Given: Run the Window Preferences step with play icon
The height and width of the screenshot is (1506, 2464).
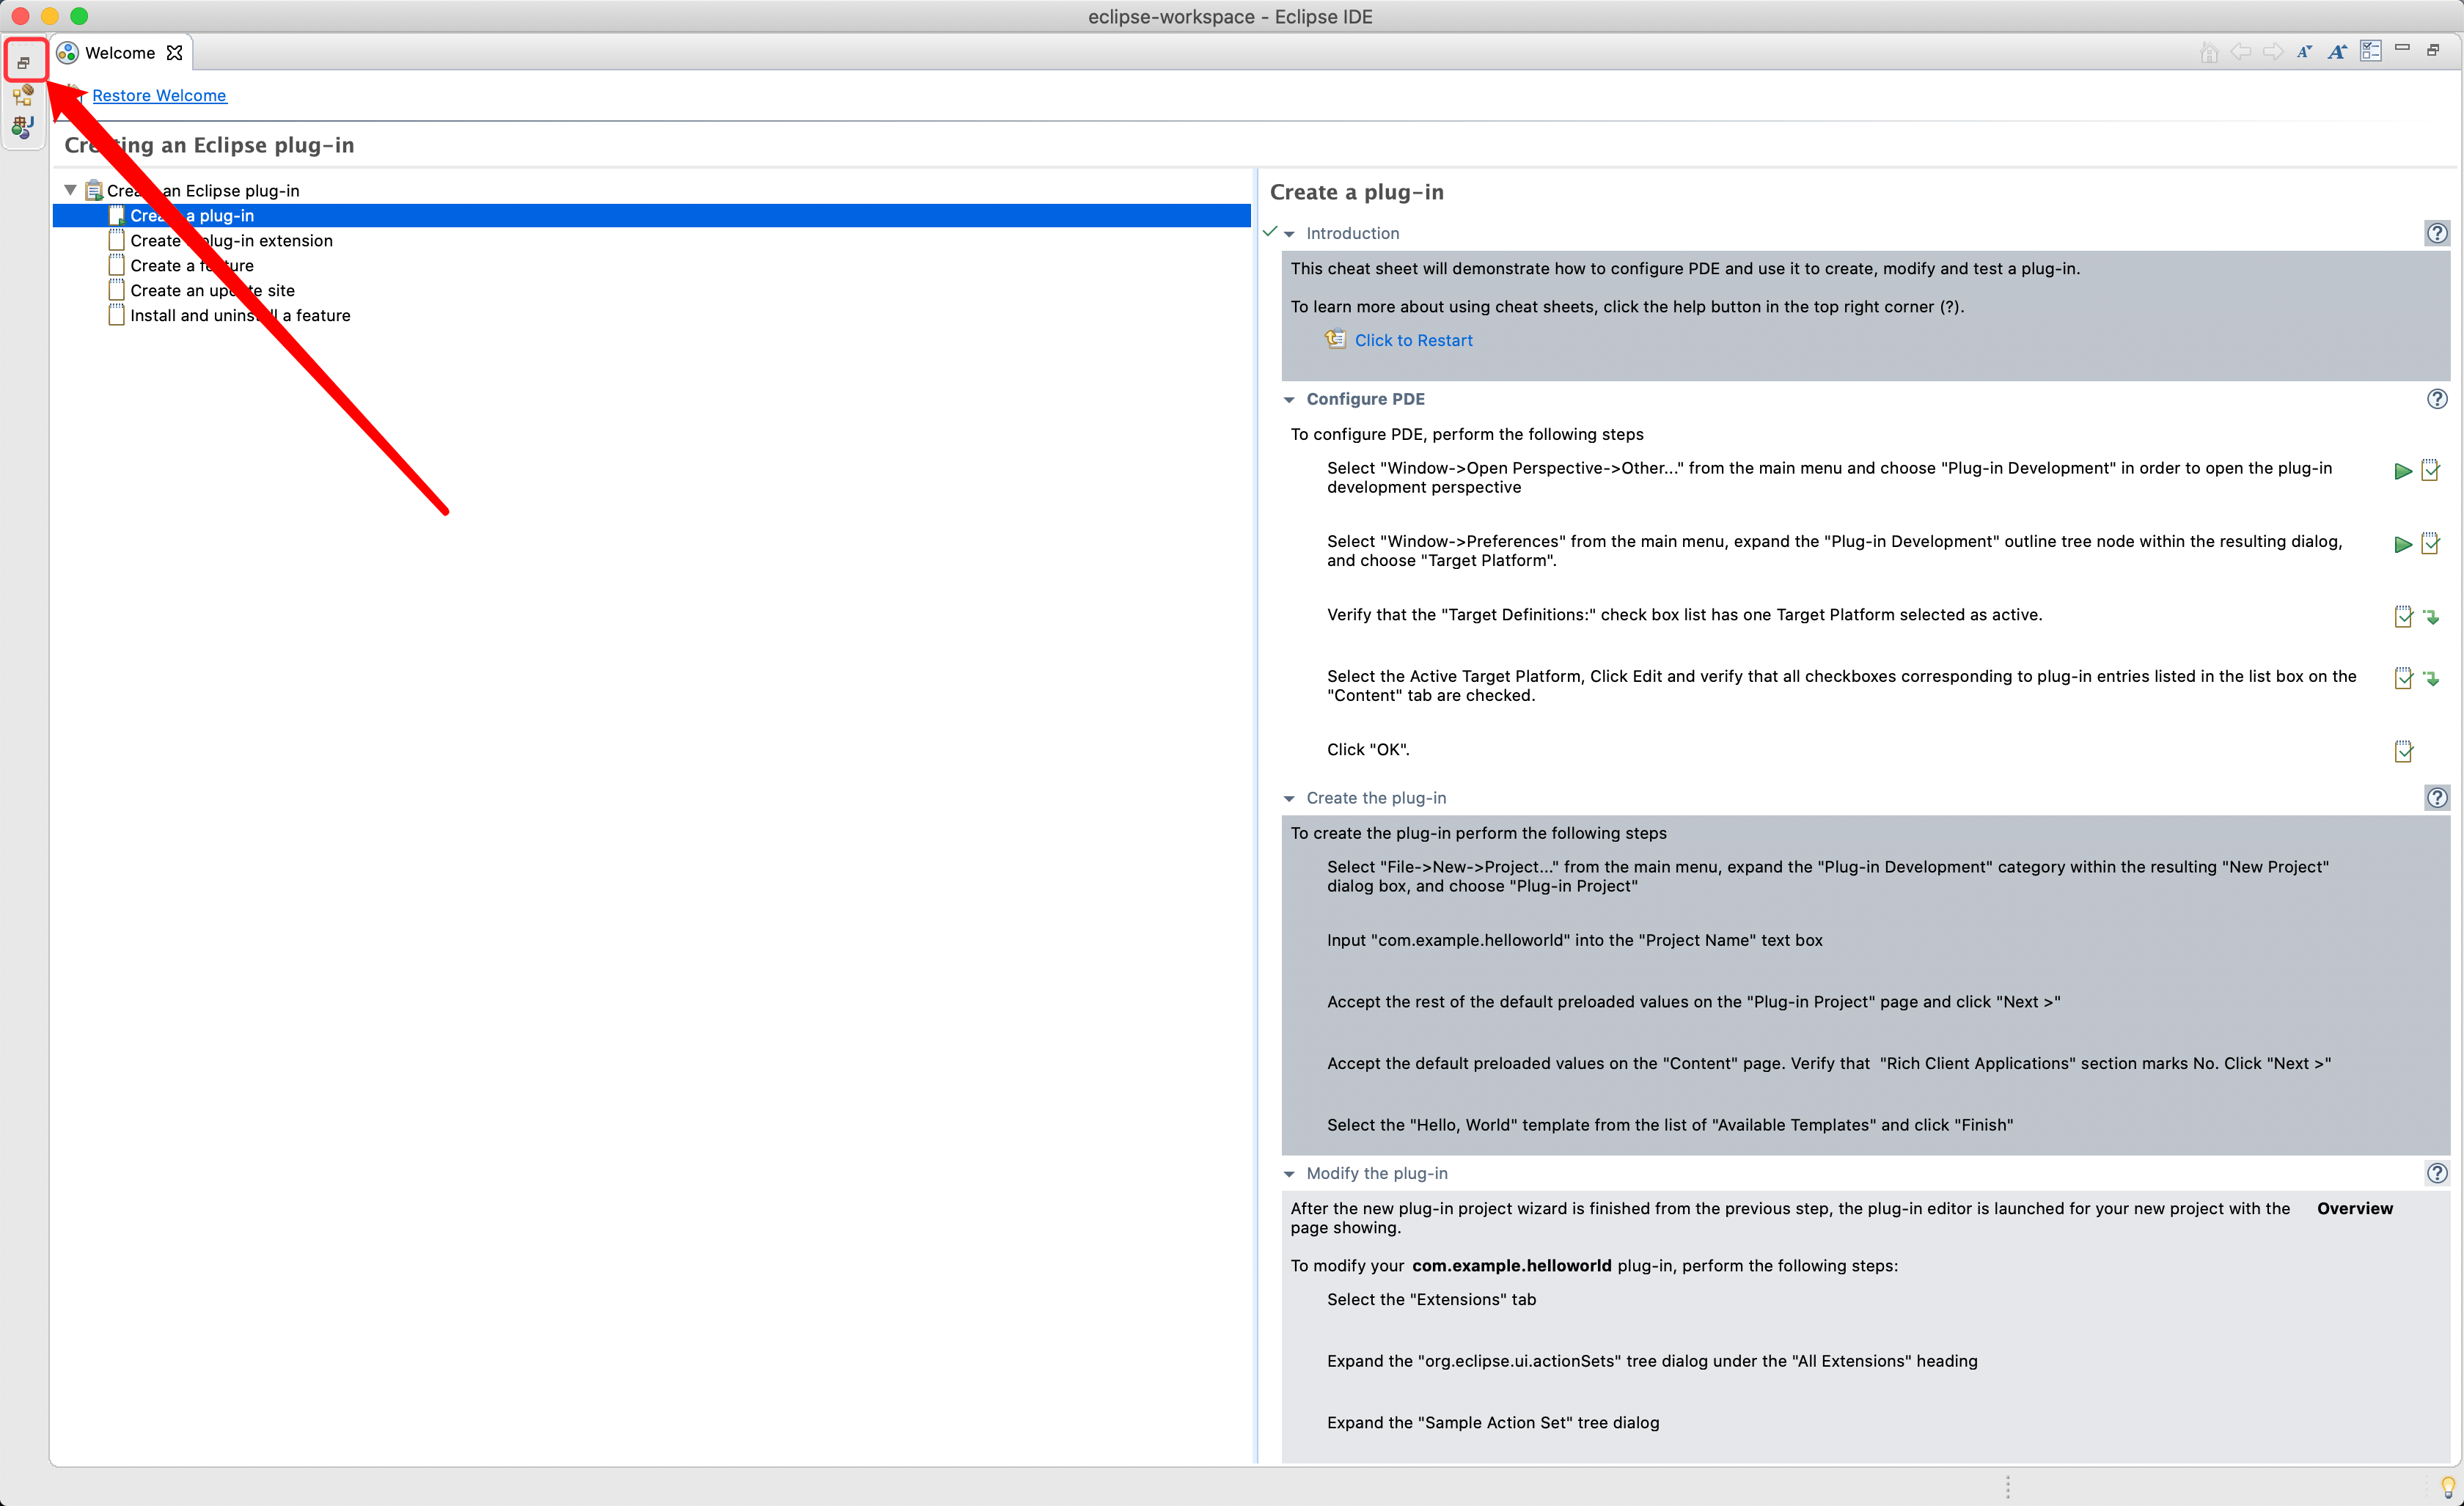Looking at the screenshot, I should [x=2403, y=544].
